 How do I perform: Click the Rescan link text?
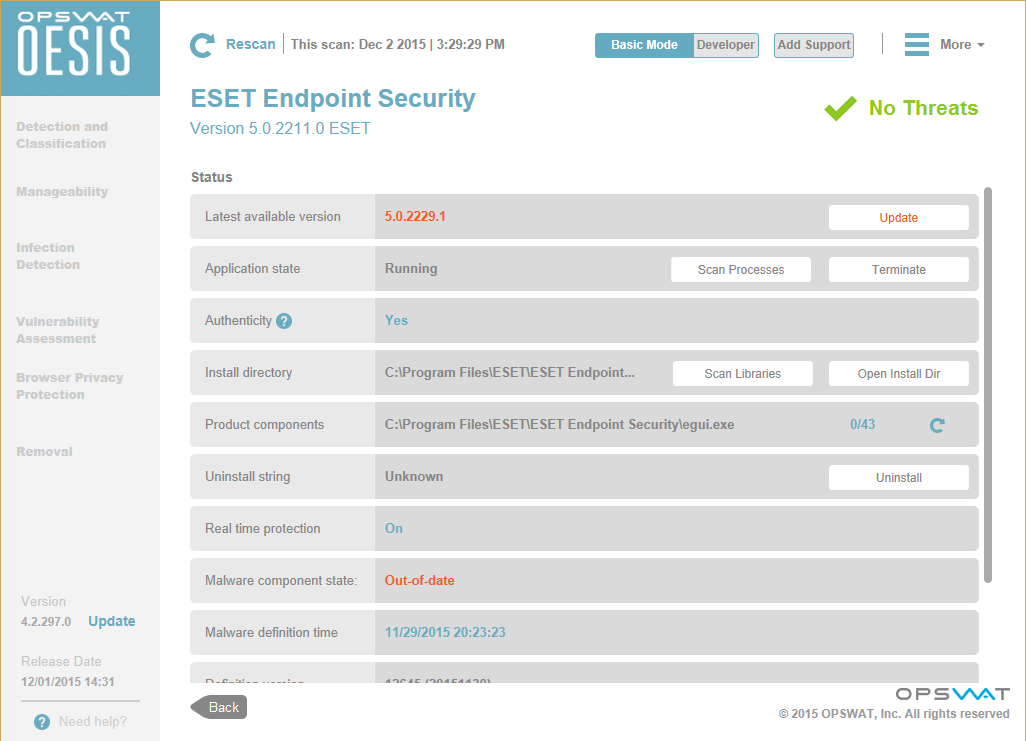pyautogui.click(x=251, y=45)
